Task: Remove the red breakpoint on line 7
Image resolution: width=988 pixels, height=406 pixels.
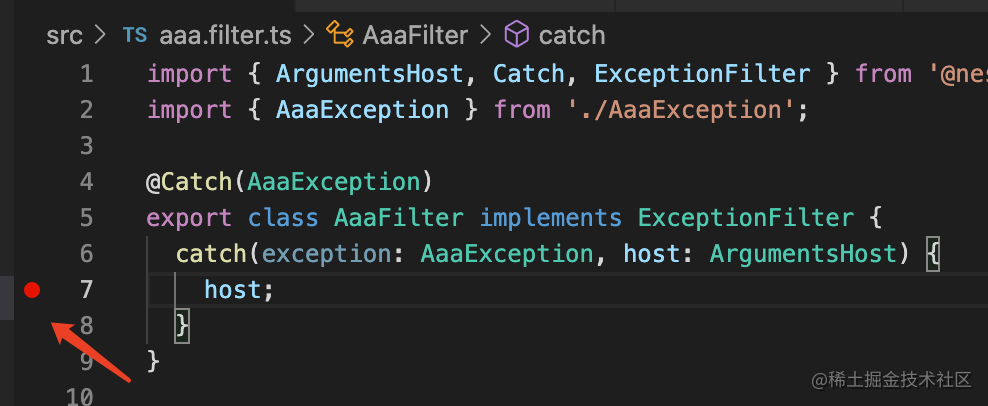Action: [x=32, y=290]
